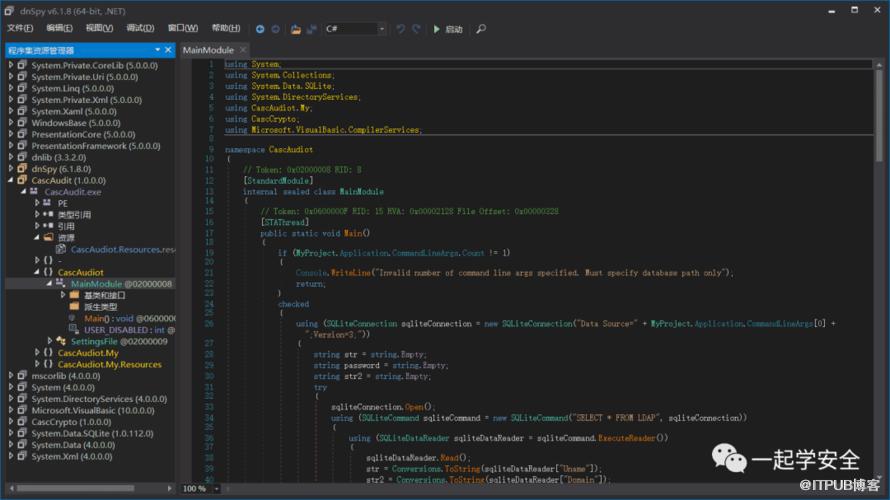Click the redo toolbar icon

coord(417,29)
